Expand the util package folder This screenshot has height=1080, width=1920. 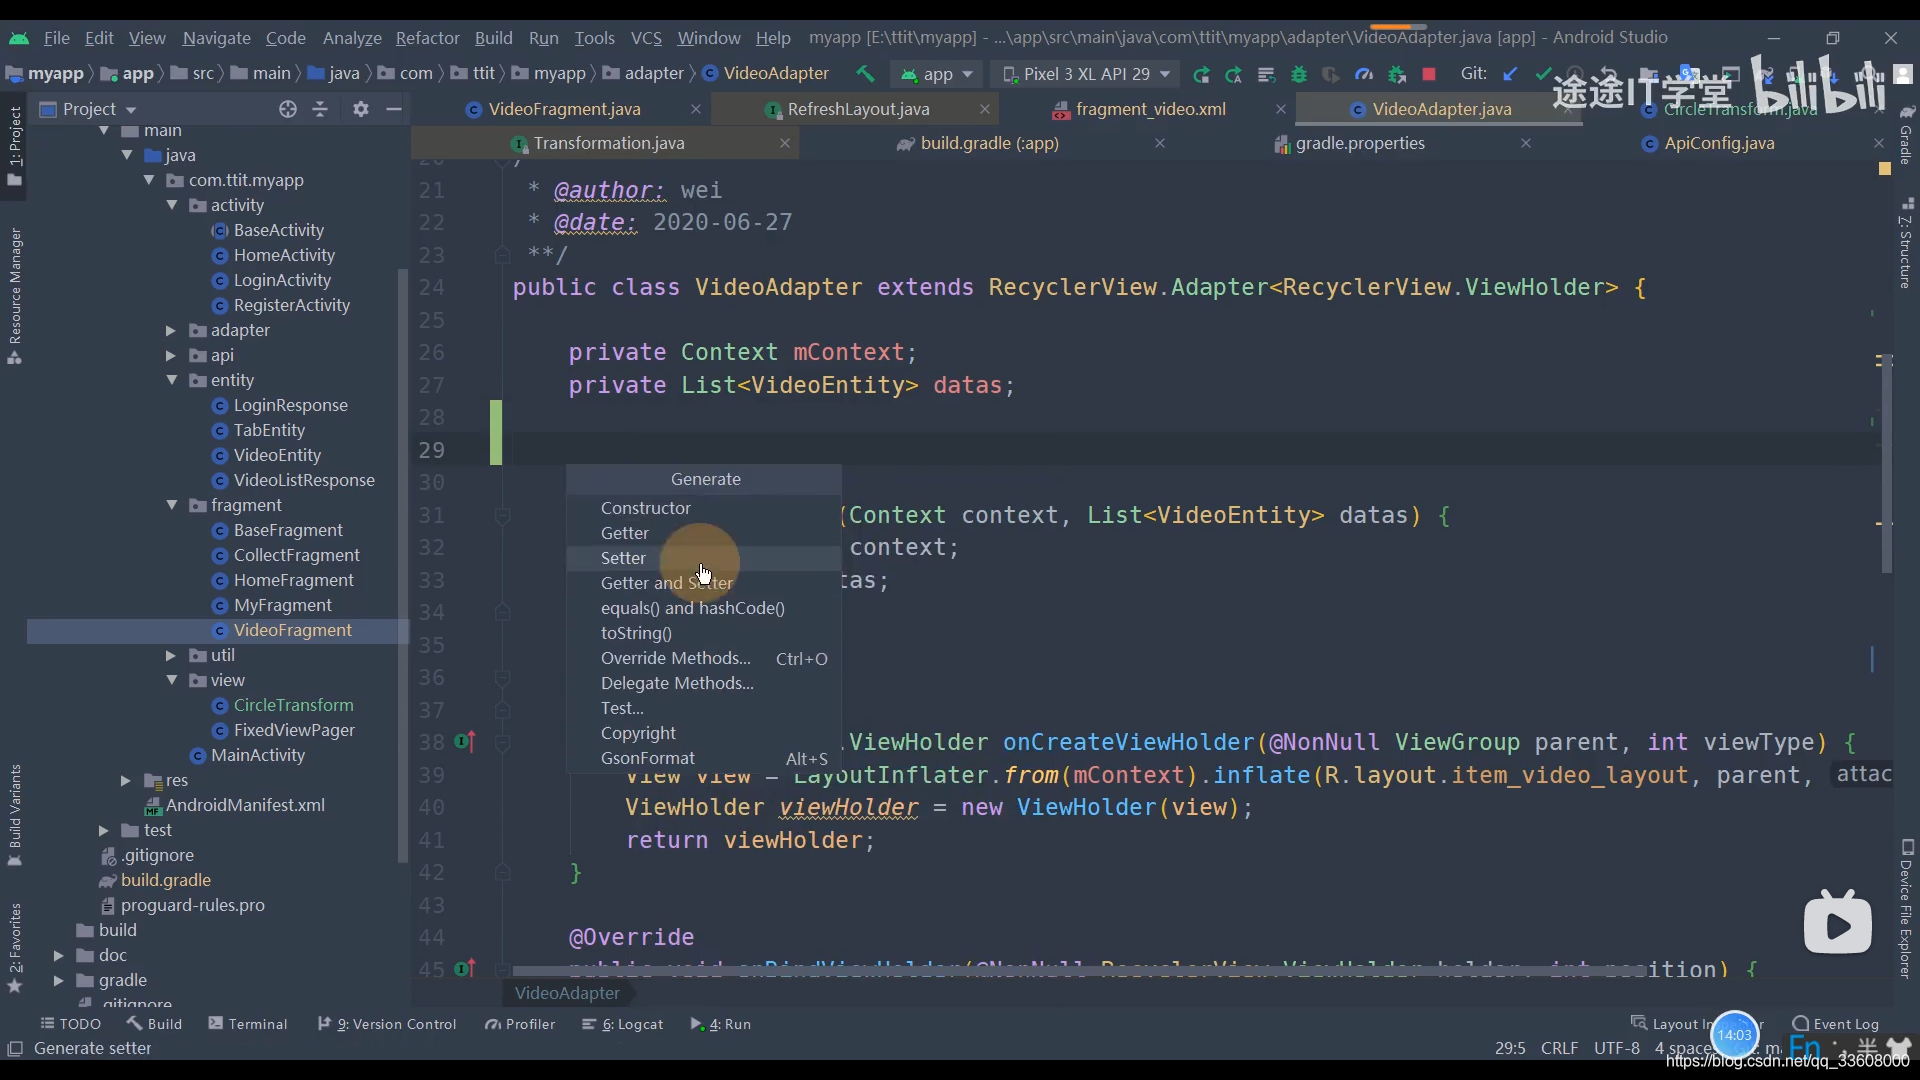(x=170, y=655)
